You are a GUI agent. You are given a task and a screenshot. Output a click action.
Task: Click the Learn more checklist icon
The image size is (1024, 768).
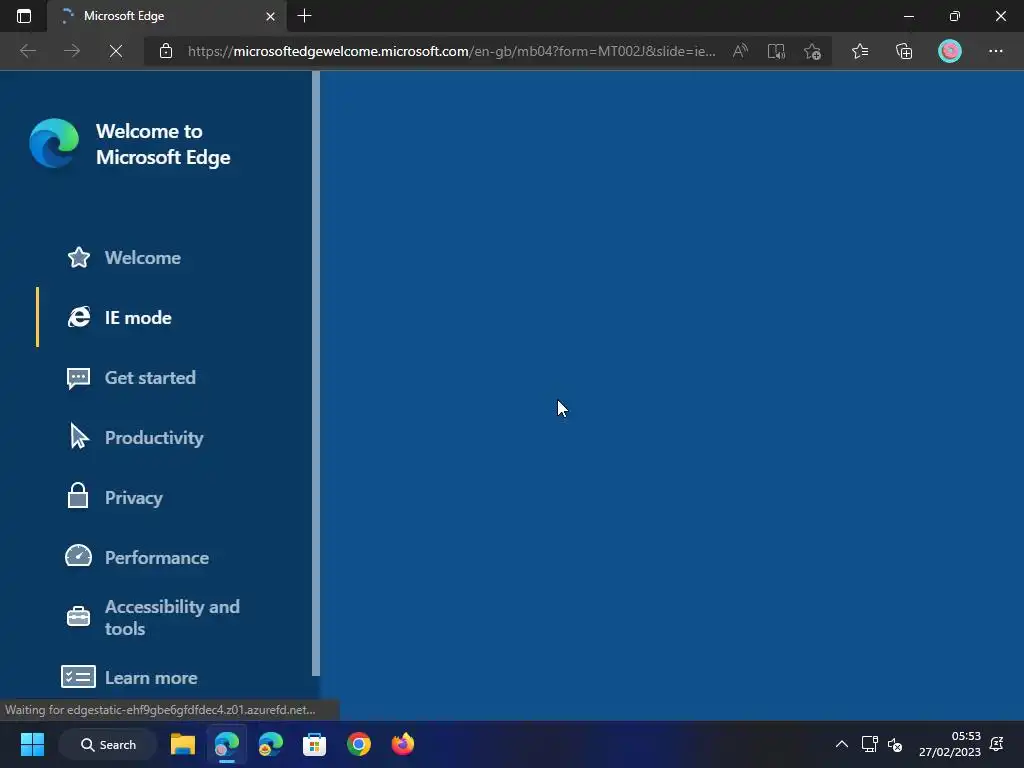[x=78, y=677]
